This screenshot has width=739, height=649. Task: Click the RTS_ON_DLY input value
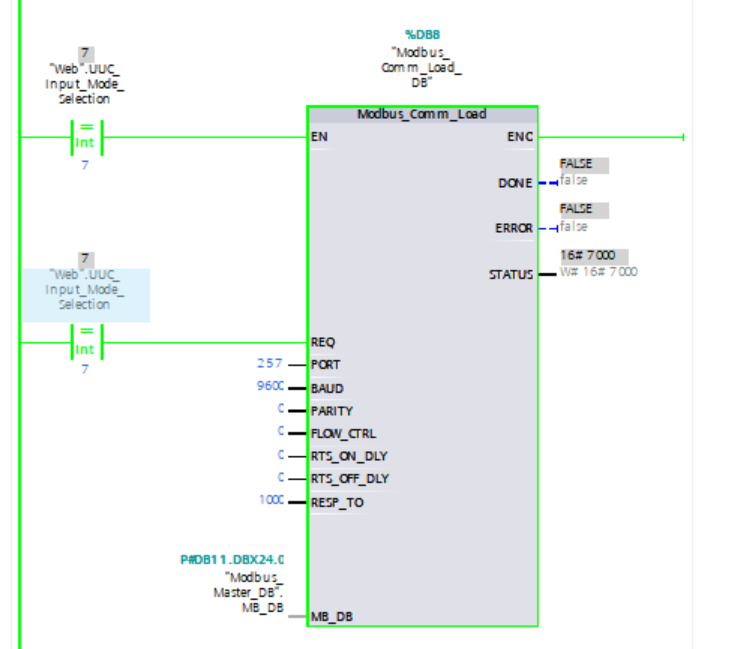coord(280,455)
